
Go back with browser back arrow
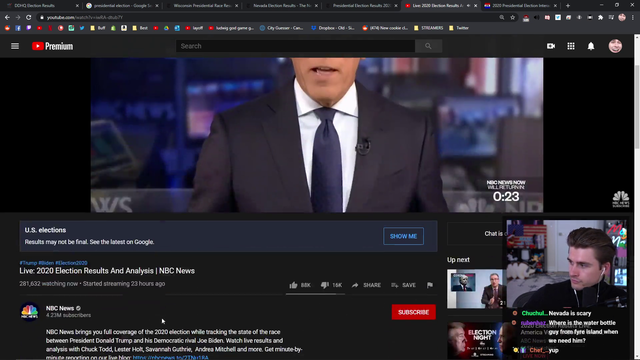tap(7, 17)
